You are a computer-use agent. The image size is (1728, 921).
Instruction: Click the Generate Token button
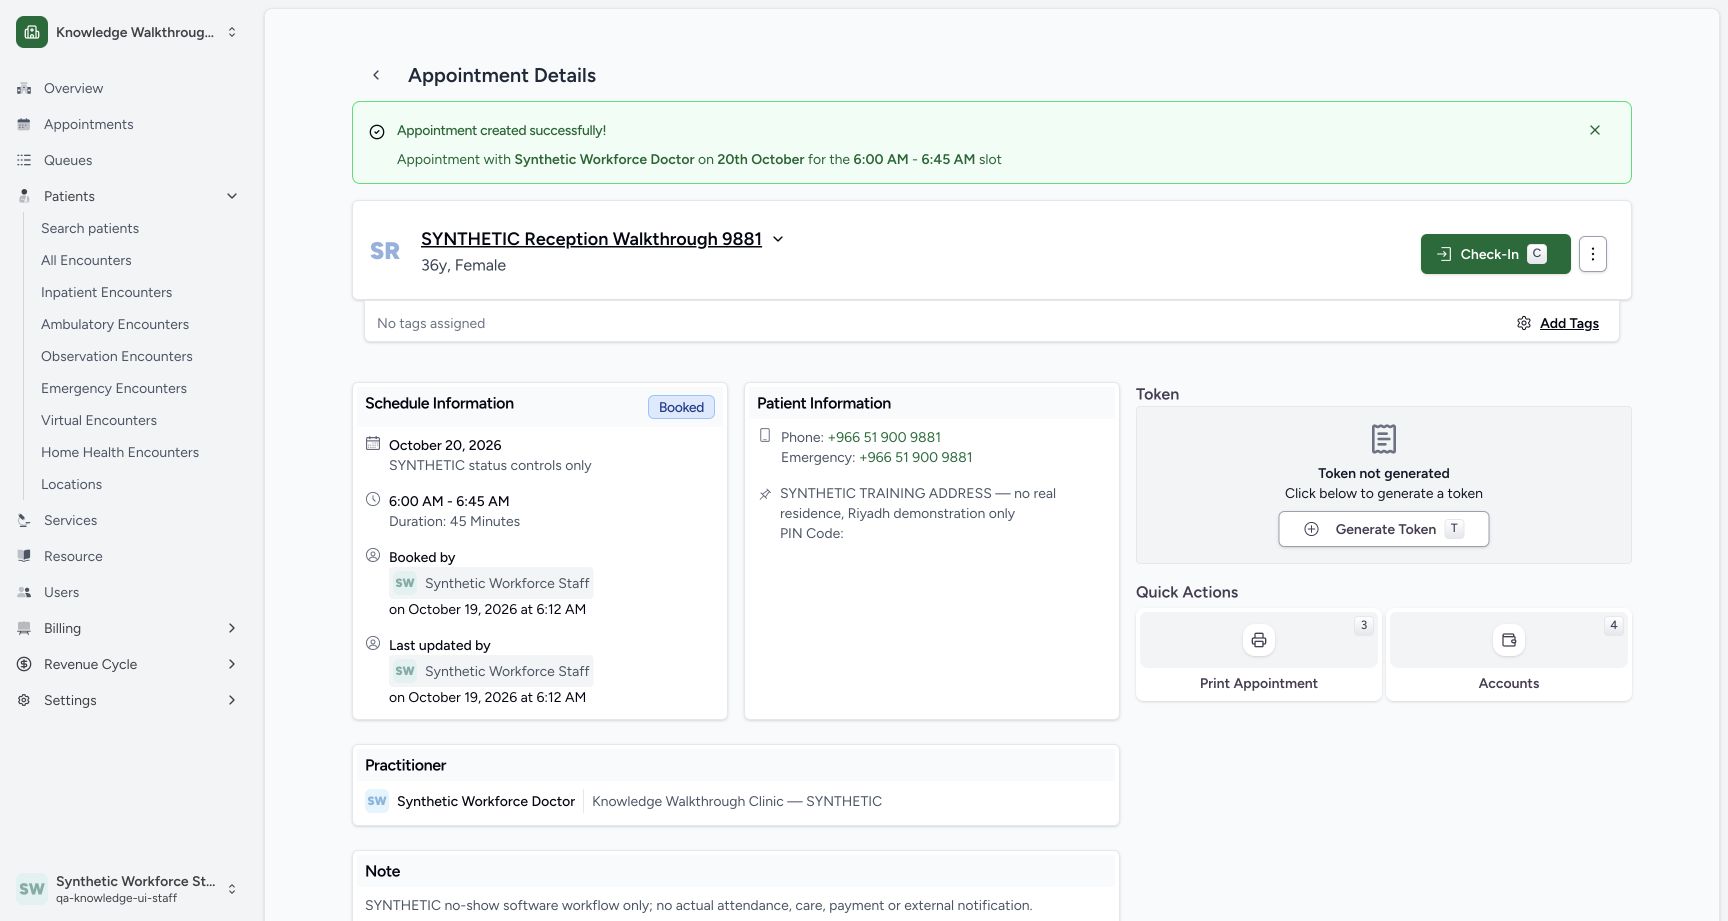click(x=1384, y=529)
